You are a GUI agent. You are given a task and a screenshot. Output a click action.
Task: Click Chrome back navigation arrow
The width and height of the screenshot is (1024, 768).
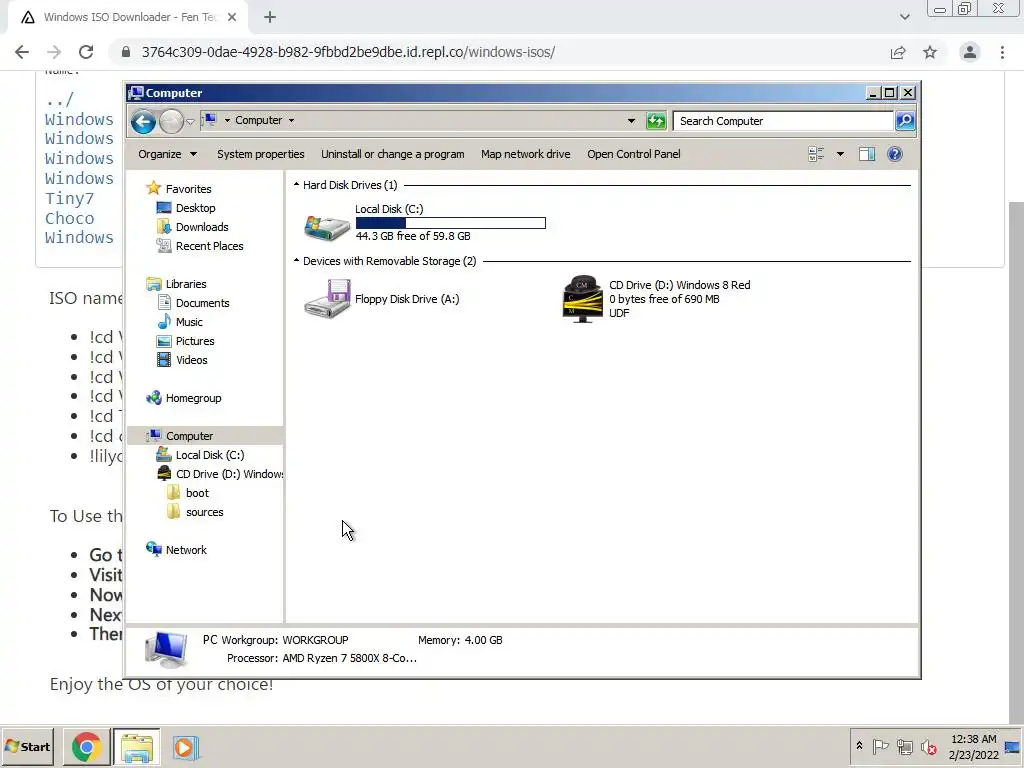point(22,52)
